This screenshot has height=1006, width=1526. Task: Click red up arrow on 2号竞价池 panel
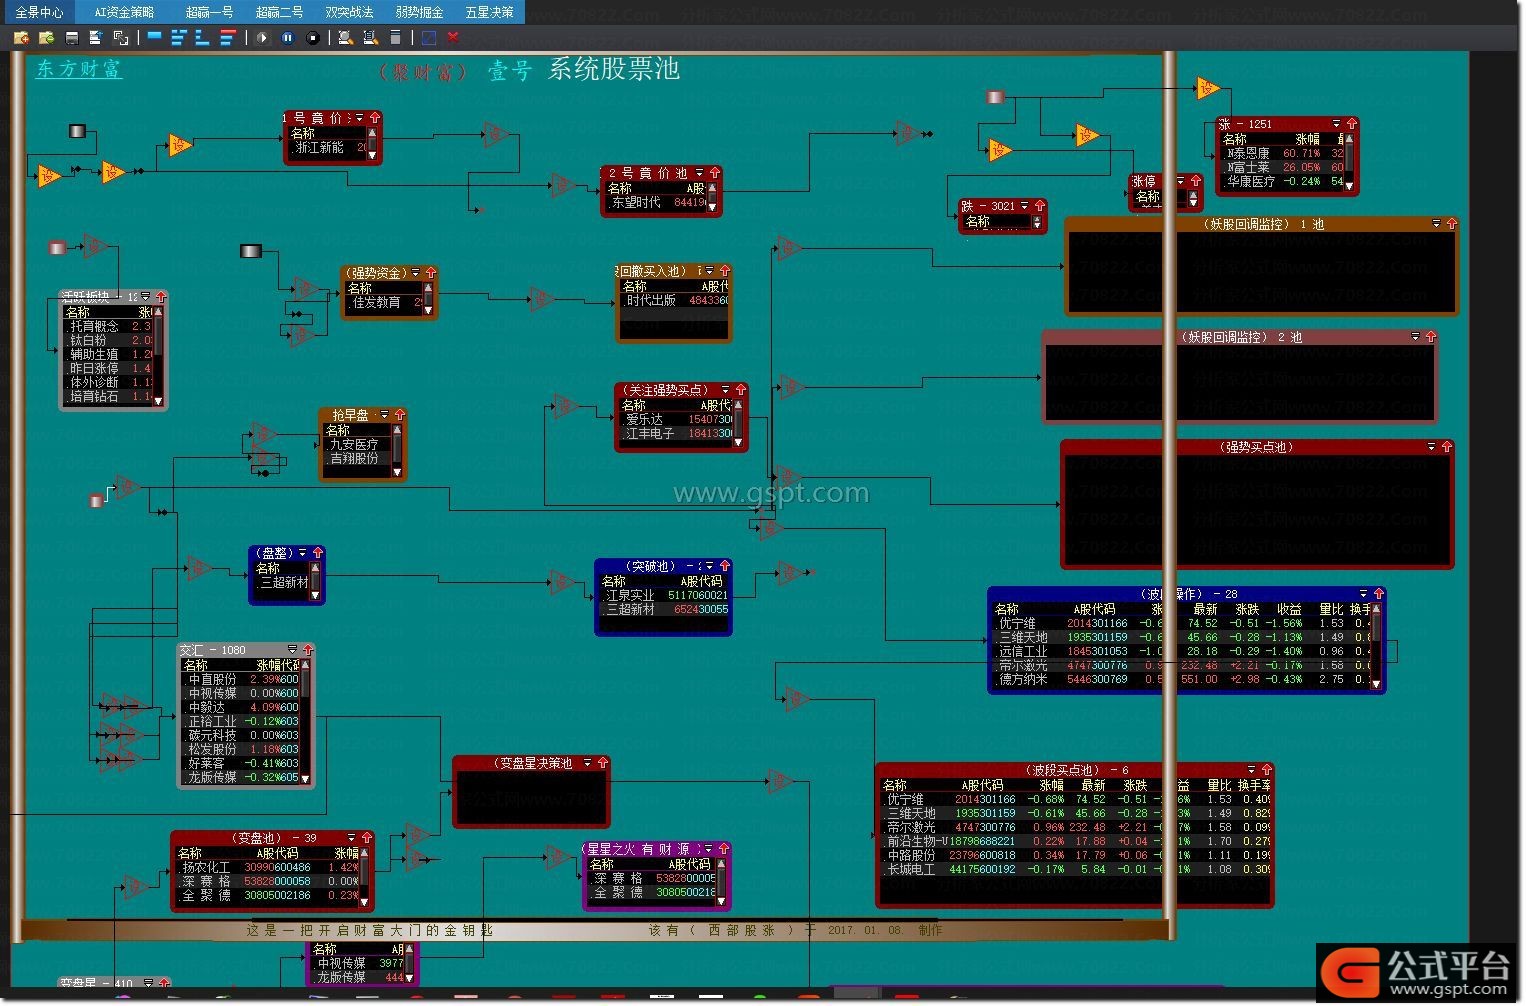coord(714,173)
